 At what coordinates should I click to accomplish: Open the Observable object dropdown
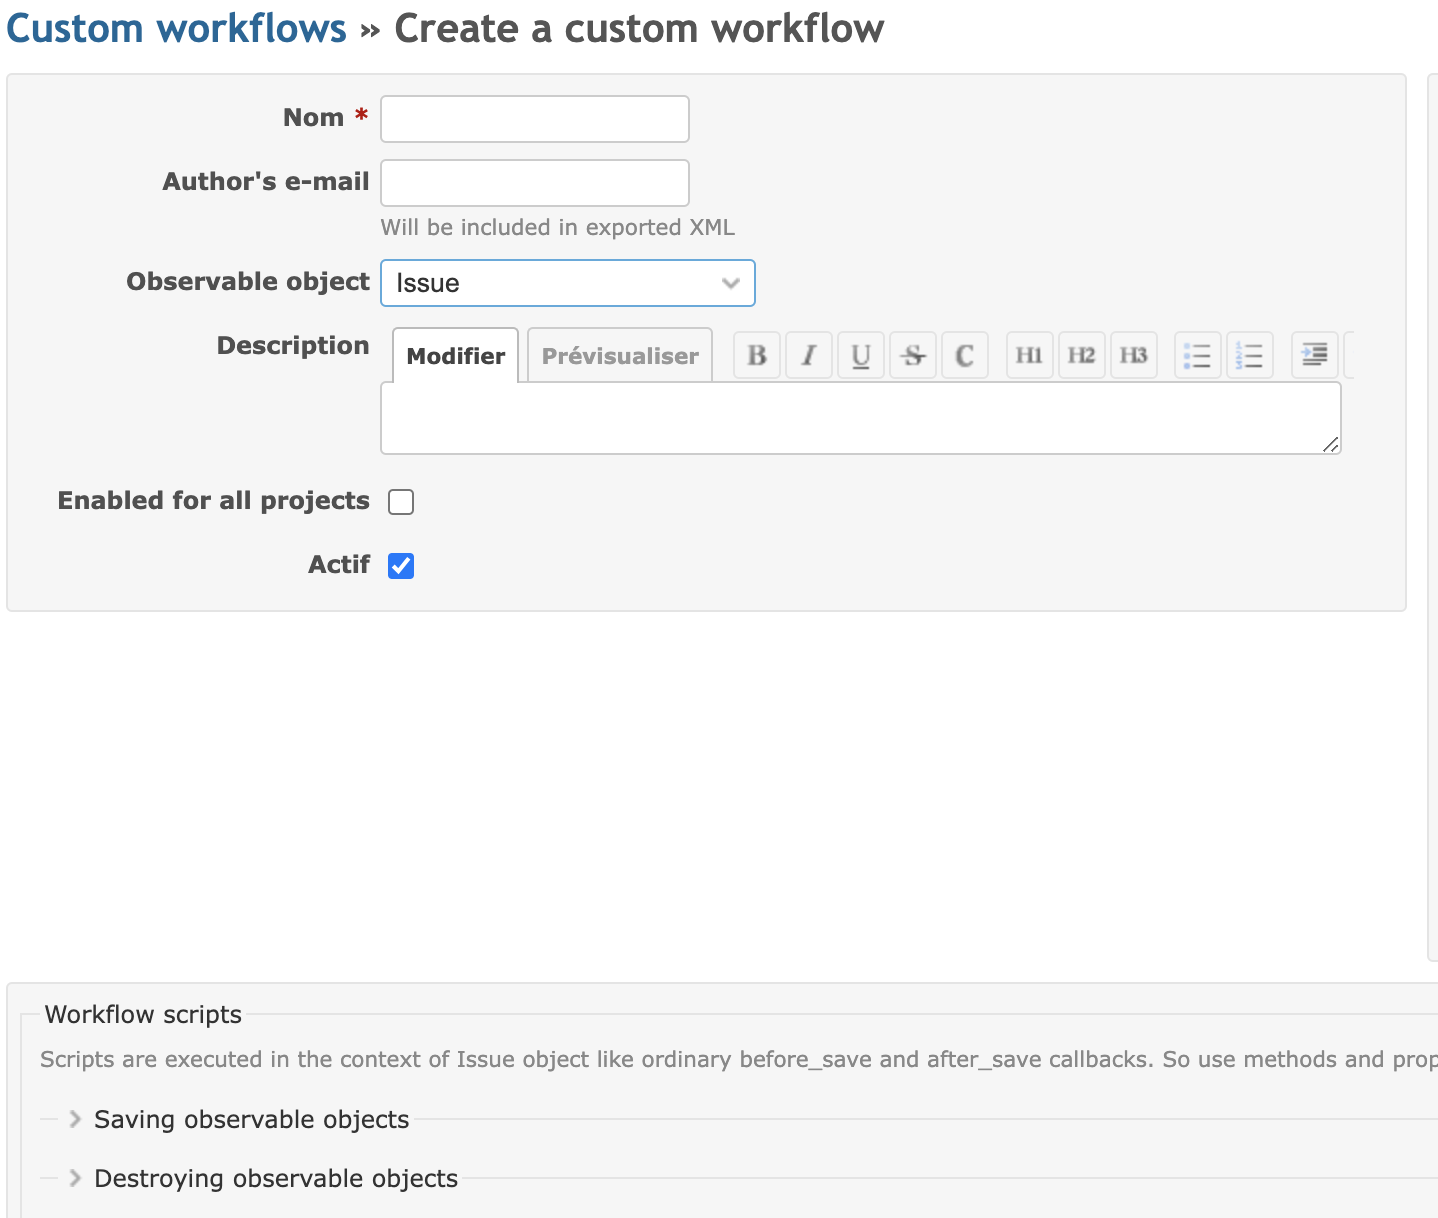tap(567, 283)
